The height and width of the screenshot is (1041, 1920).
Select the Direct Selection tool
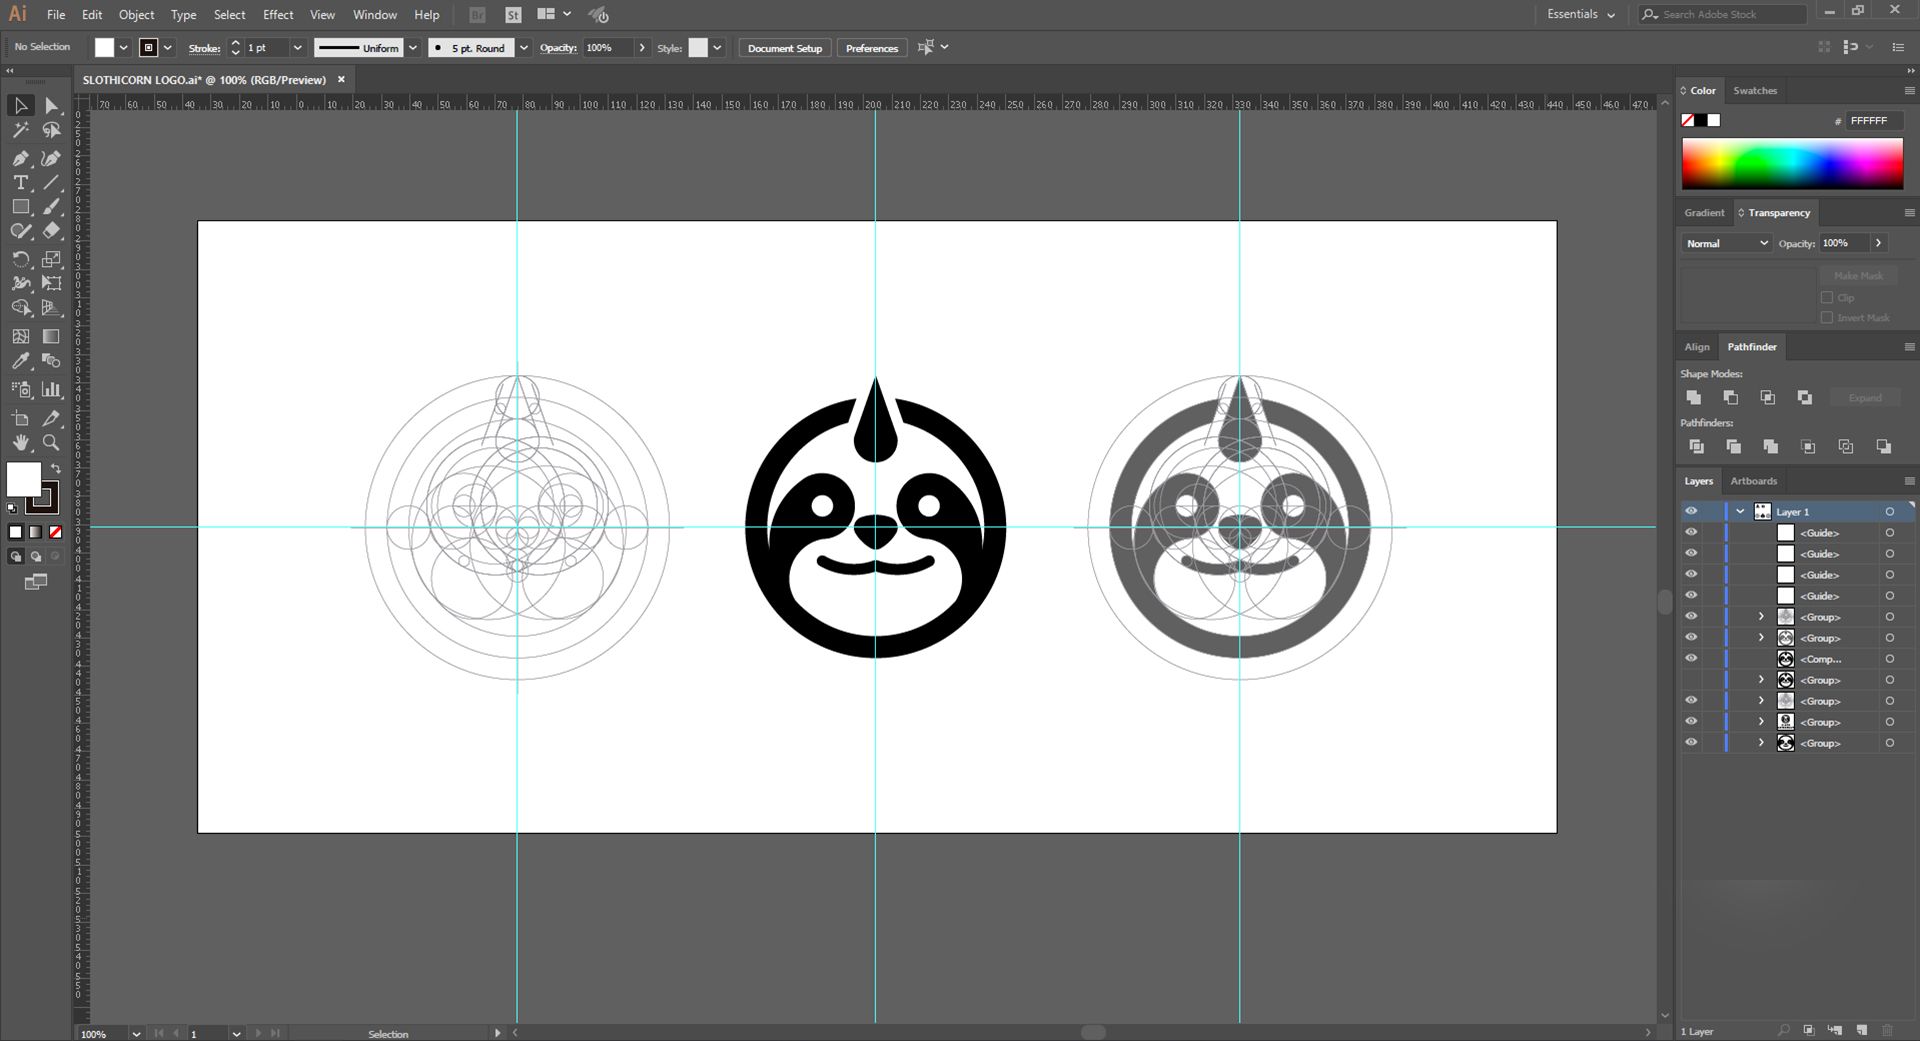(51, 105)
